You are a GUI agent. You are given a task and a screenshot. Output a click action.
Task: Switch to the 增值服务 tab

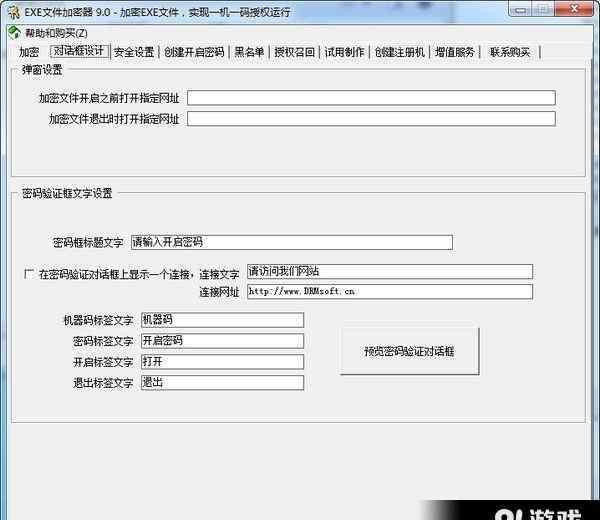[455, 52]
